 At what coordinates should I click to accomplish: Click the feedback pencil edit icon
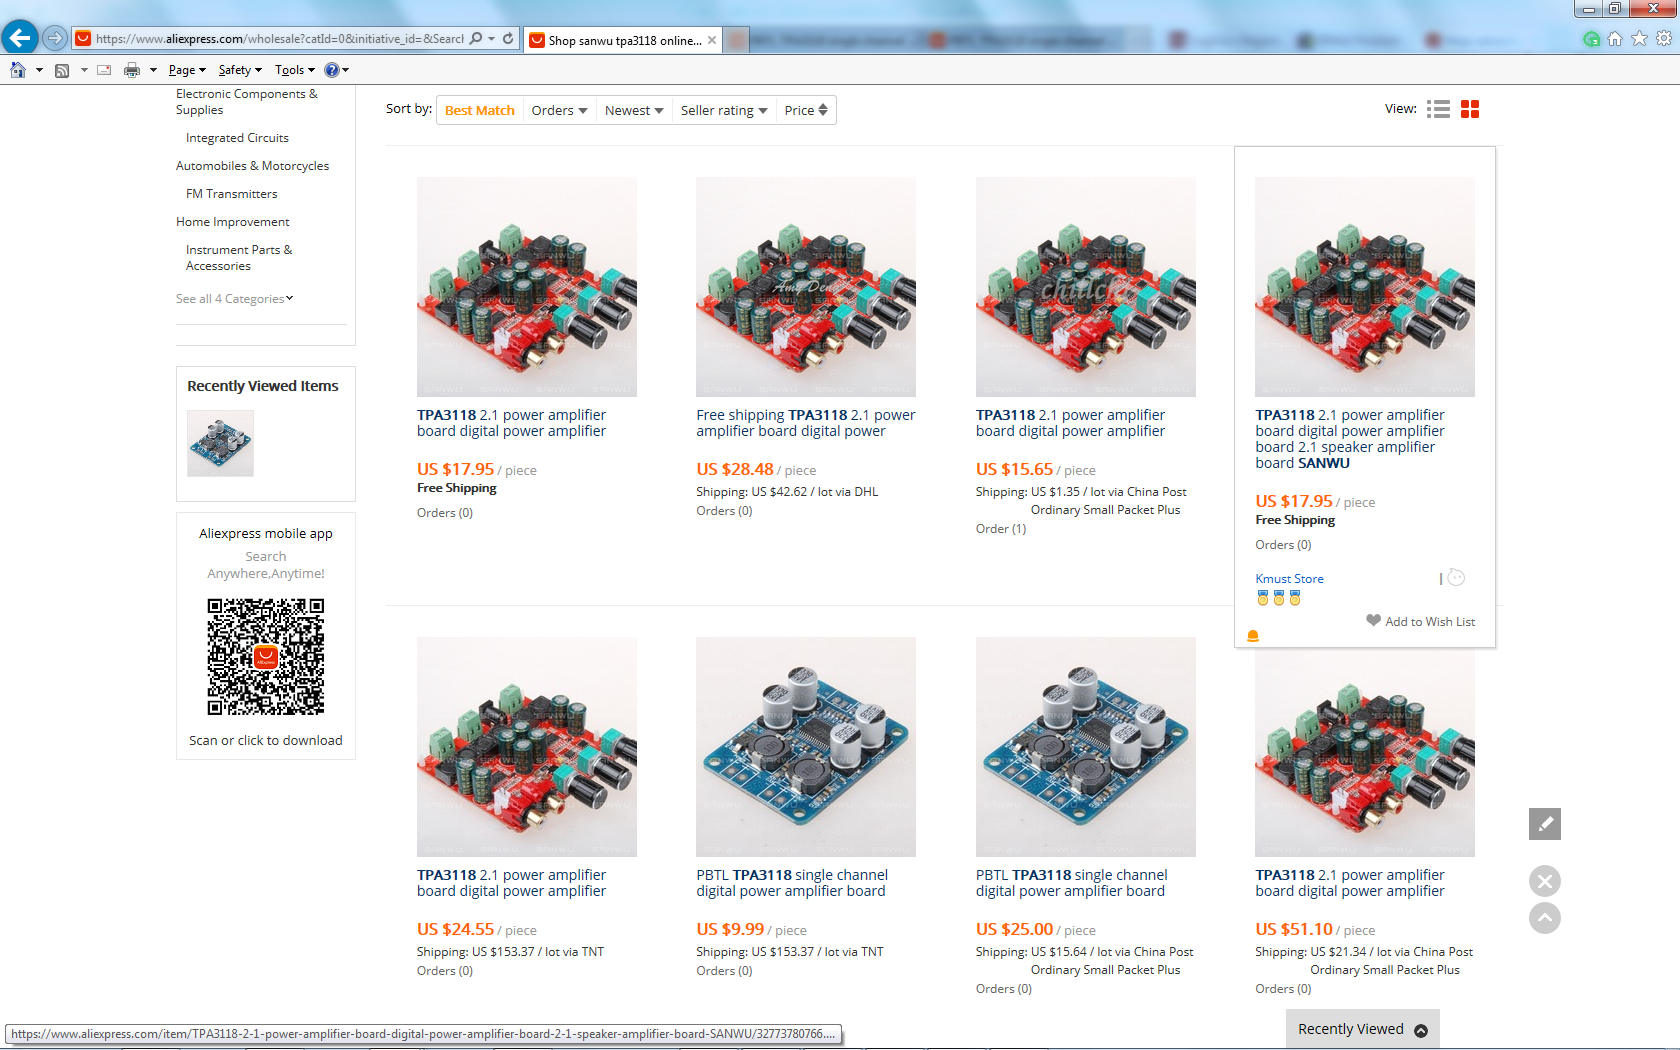(x=1545, y=824)
